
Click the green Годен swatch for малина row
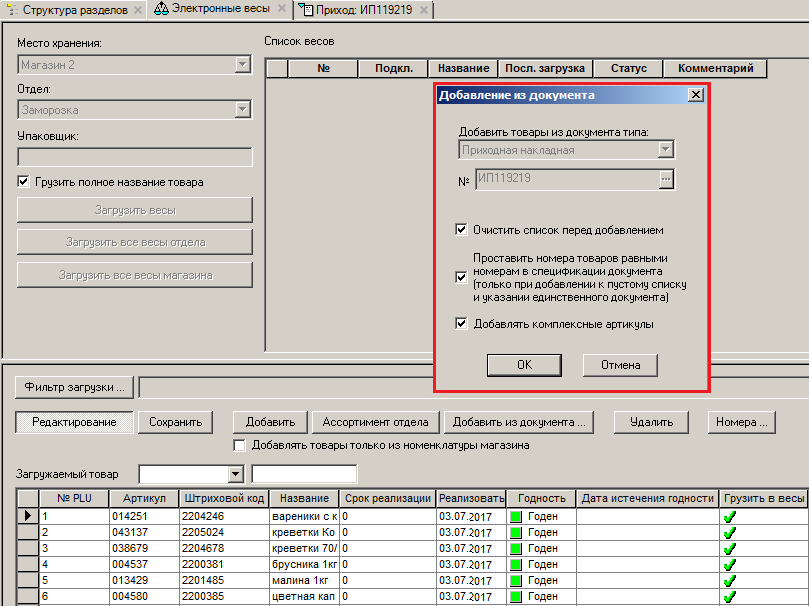[x=515, y=580]
